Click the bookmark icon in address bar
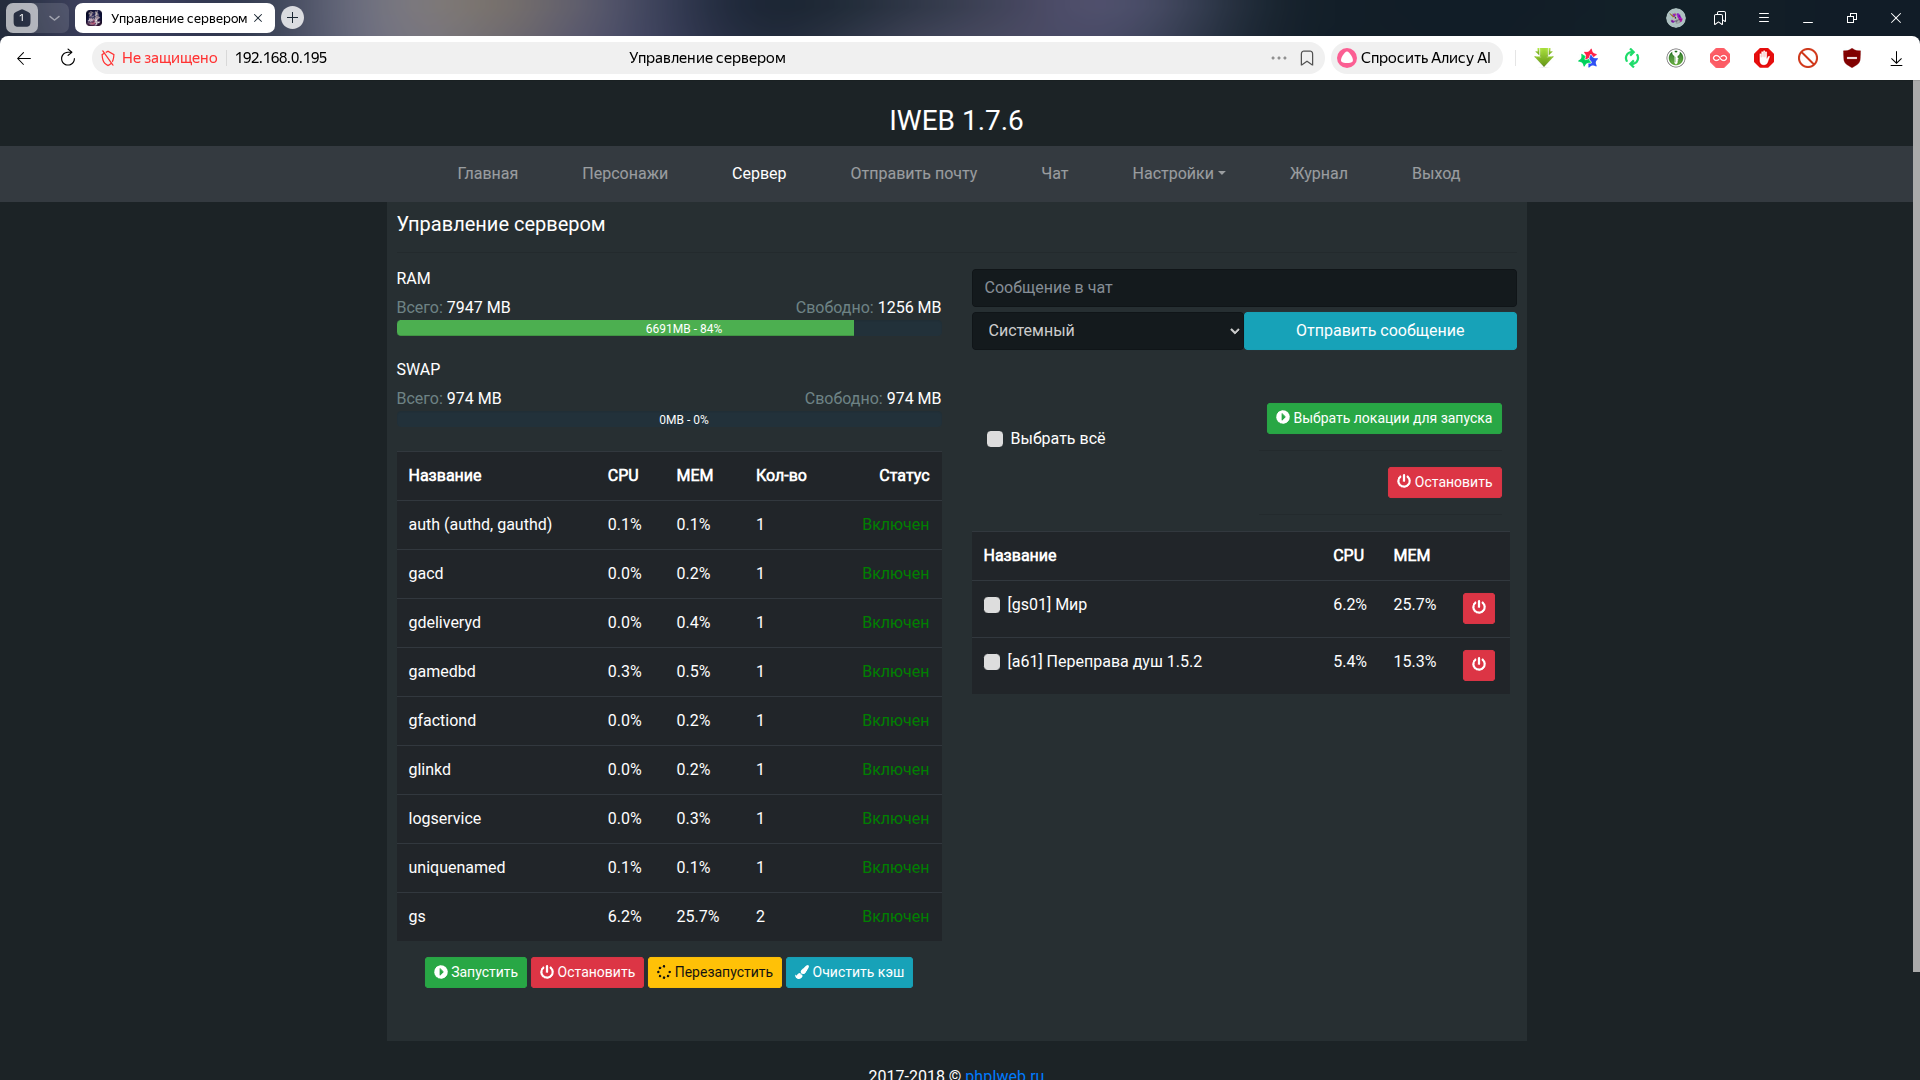 [x=1306, y=58]
